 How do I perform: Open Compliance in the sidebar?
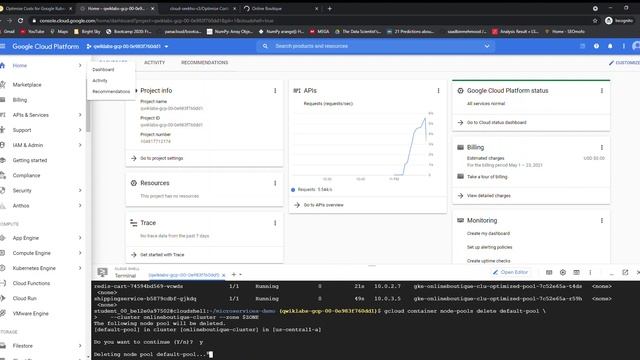26,175
